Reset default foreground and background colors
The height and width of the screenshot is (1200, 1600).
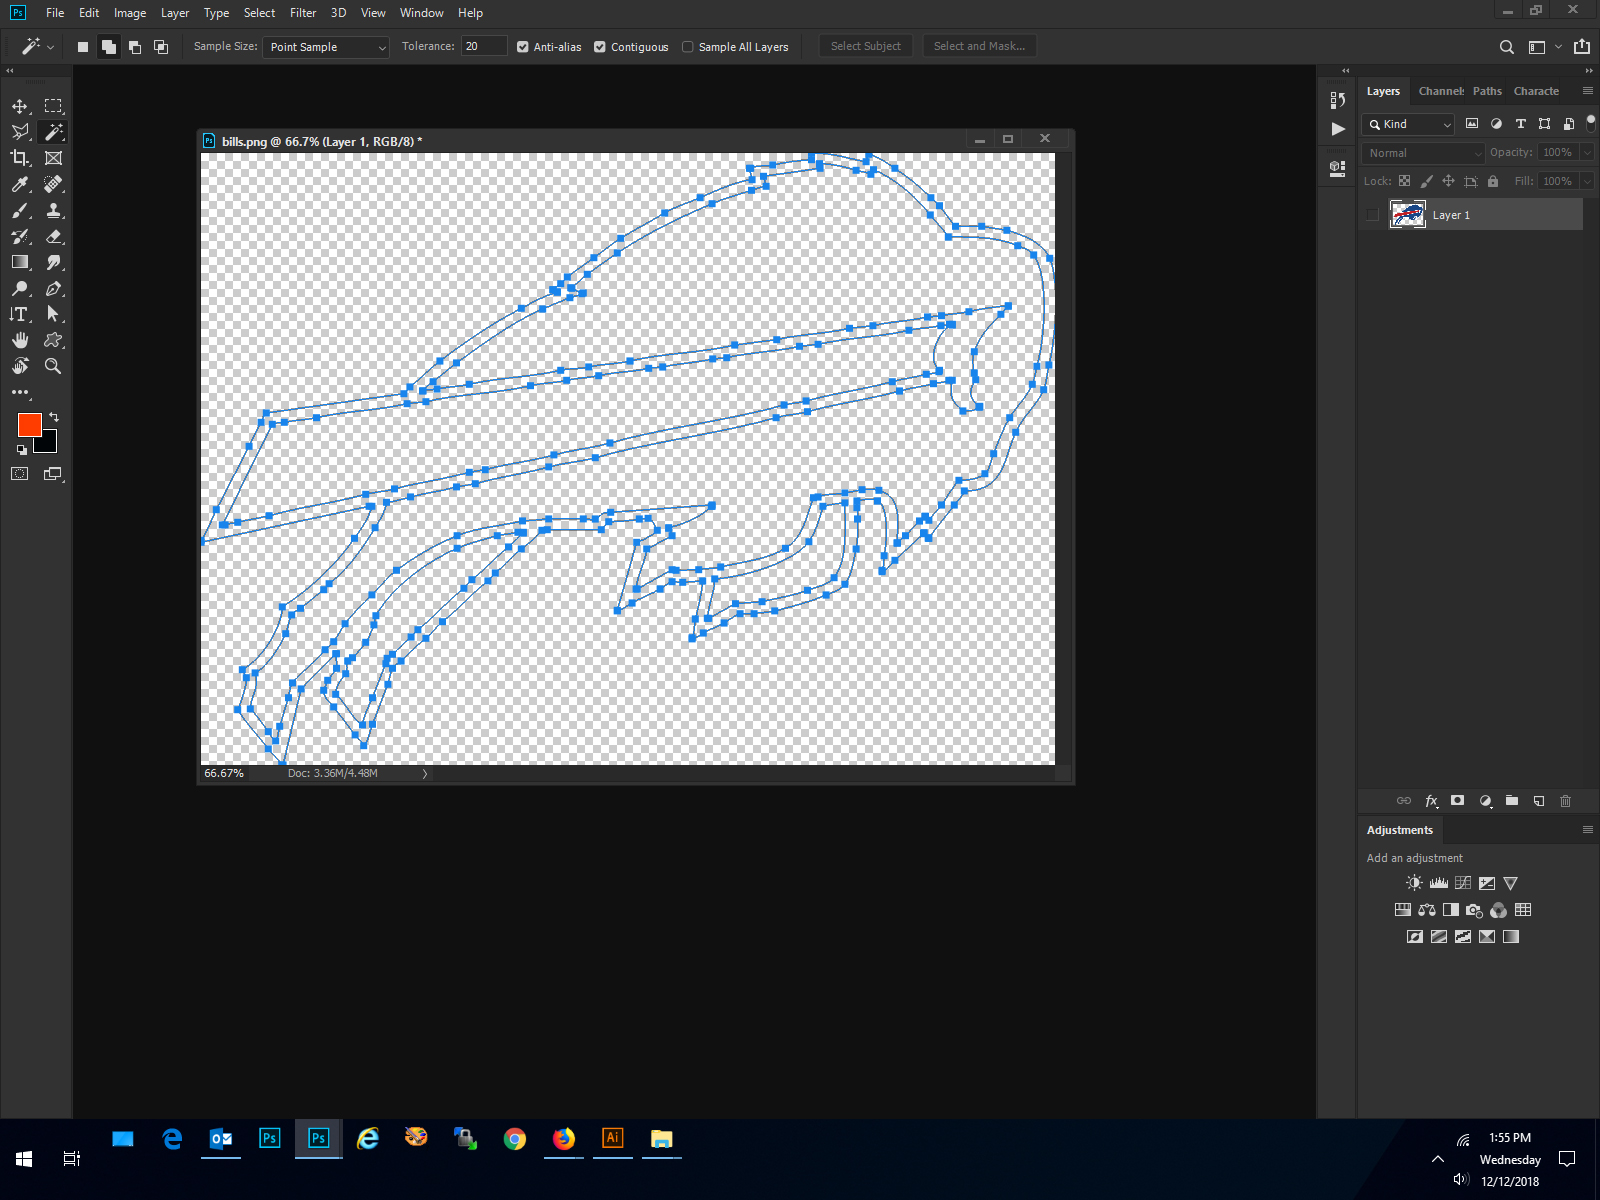click(x=22, y=450)
